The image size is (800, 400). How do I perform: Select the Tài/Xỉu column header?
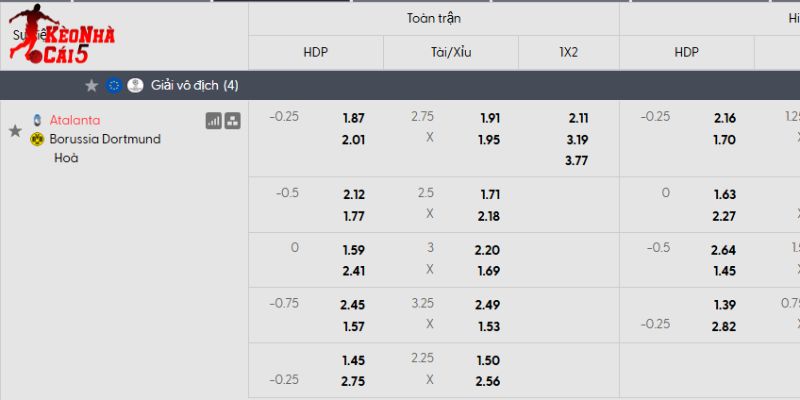pos(450,52)
